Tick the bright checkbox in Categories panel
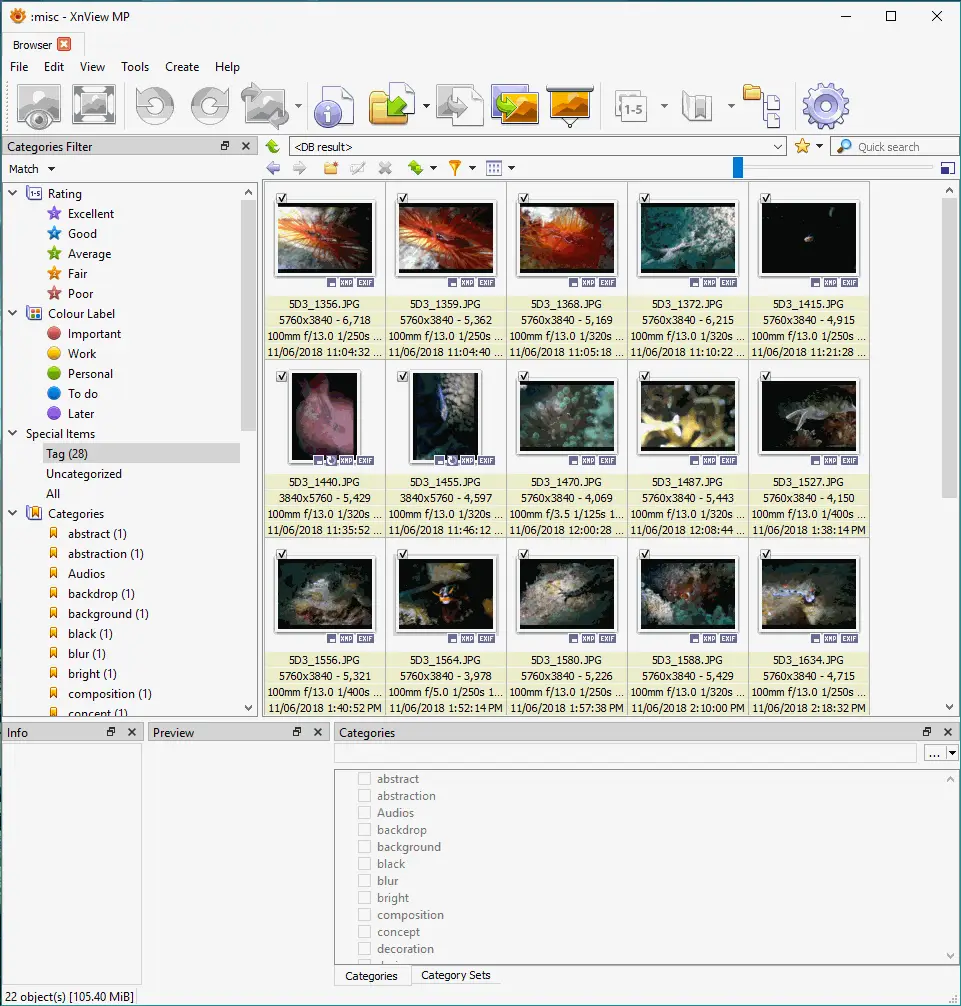961x1006 pixels. (365, 898)
